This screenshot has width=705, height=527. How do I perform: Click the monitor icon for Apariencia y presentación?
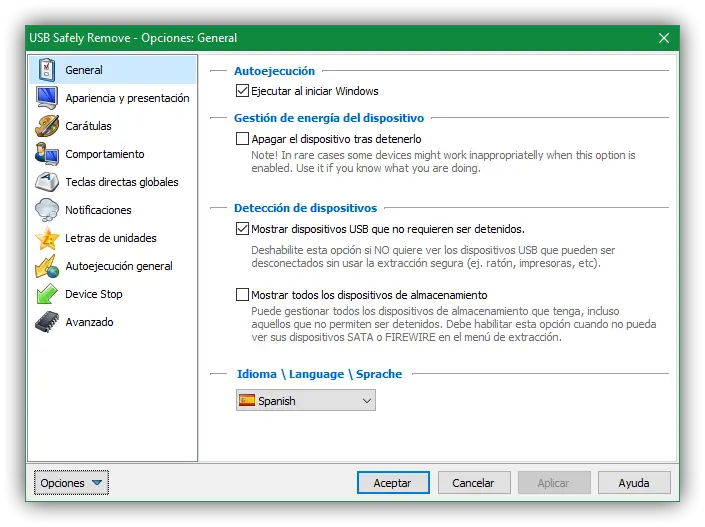click(x=47, y=98)
